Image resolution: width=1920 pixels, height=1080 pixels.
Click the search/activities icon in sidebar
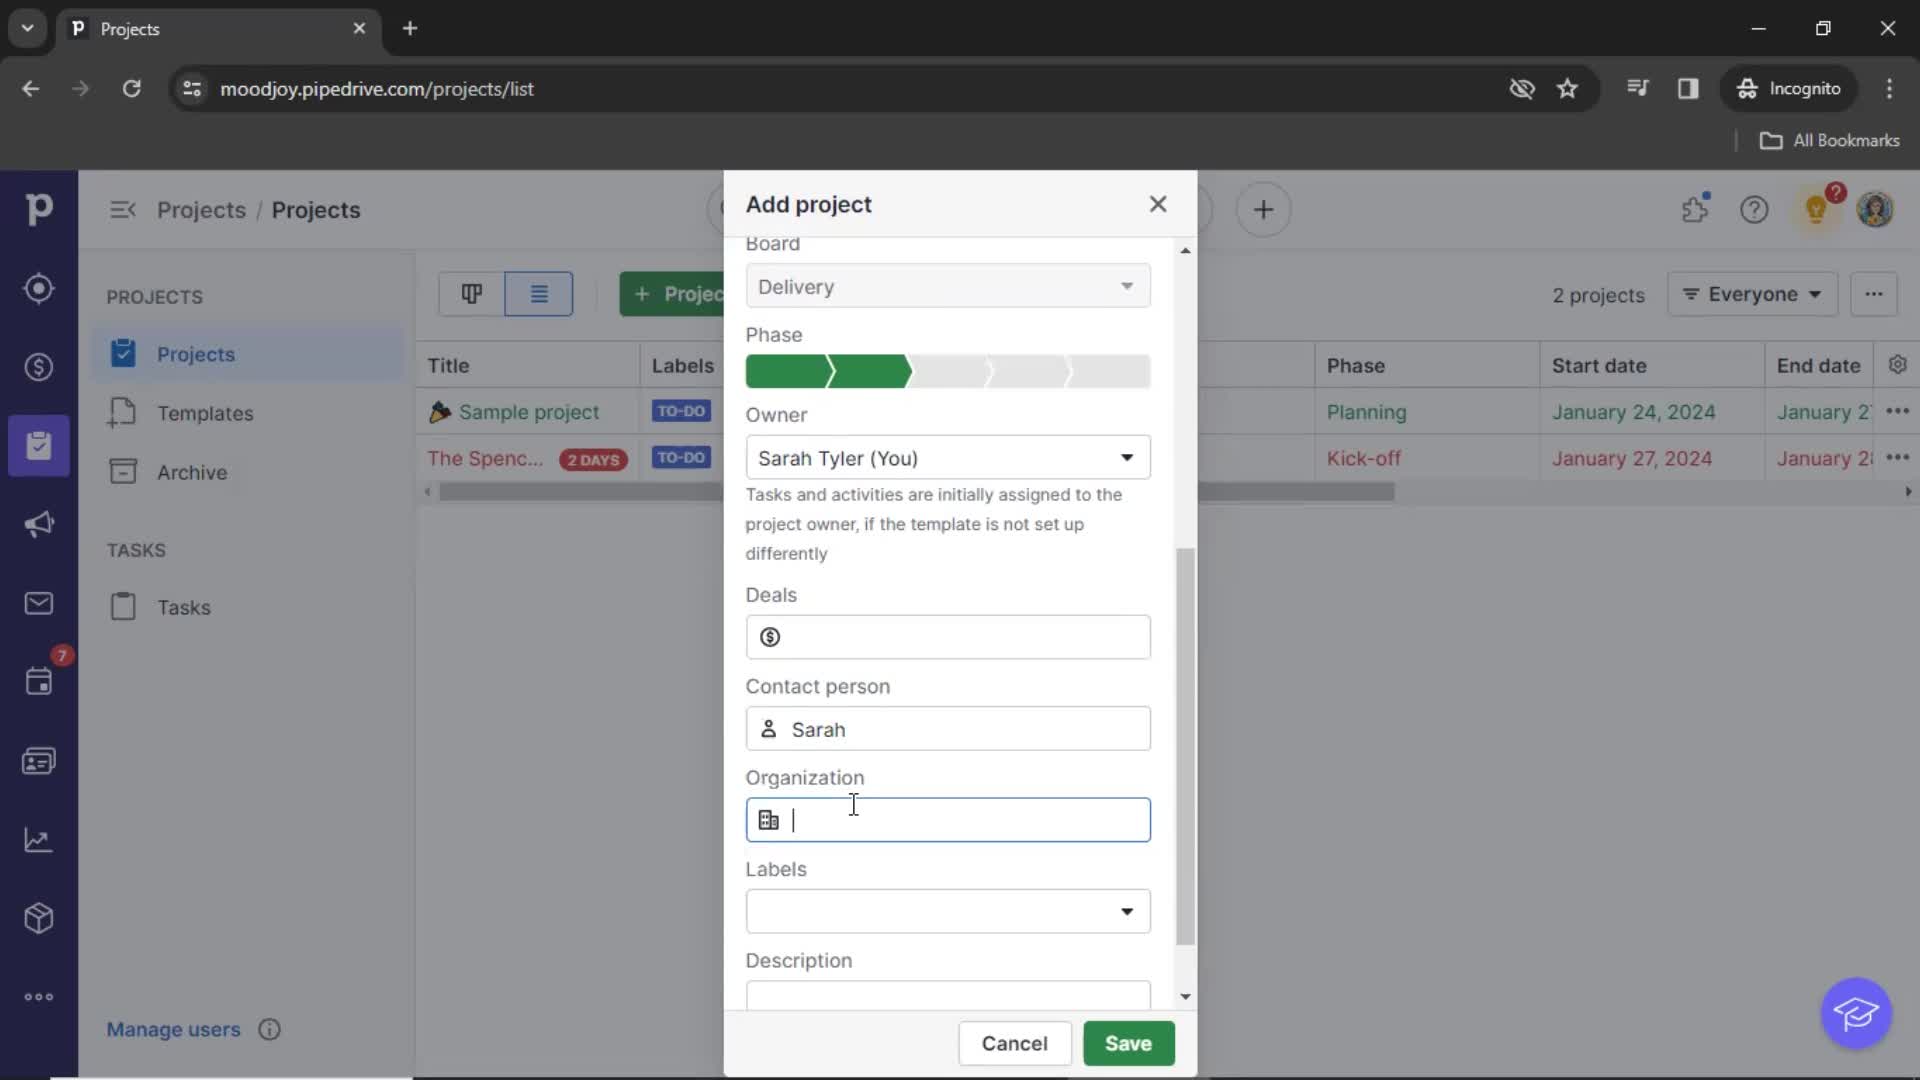coord(37,287)
